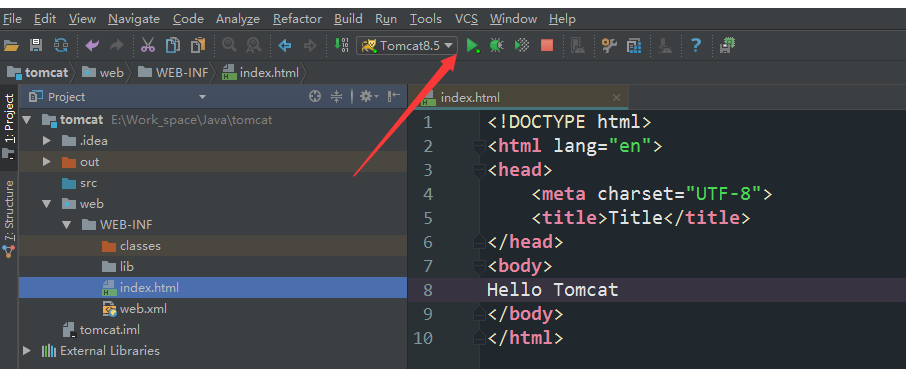906x369 pixels.
Task: Open the Refactor menu
Action: tap(297, 19)
